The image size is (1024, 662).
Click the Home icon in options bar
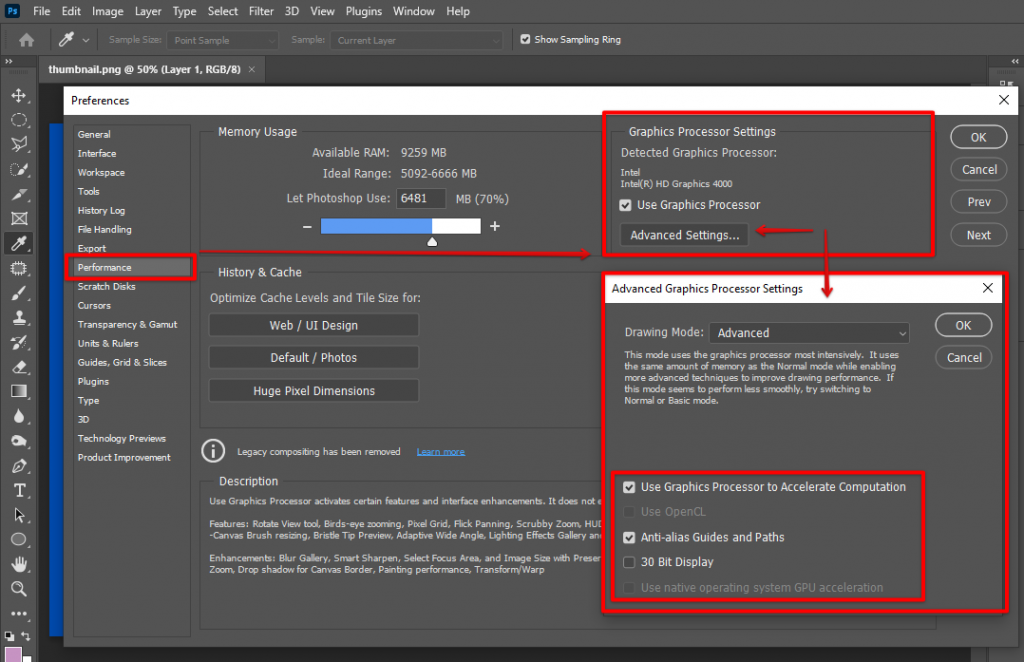click(x=26, y=40)
